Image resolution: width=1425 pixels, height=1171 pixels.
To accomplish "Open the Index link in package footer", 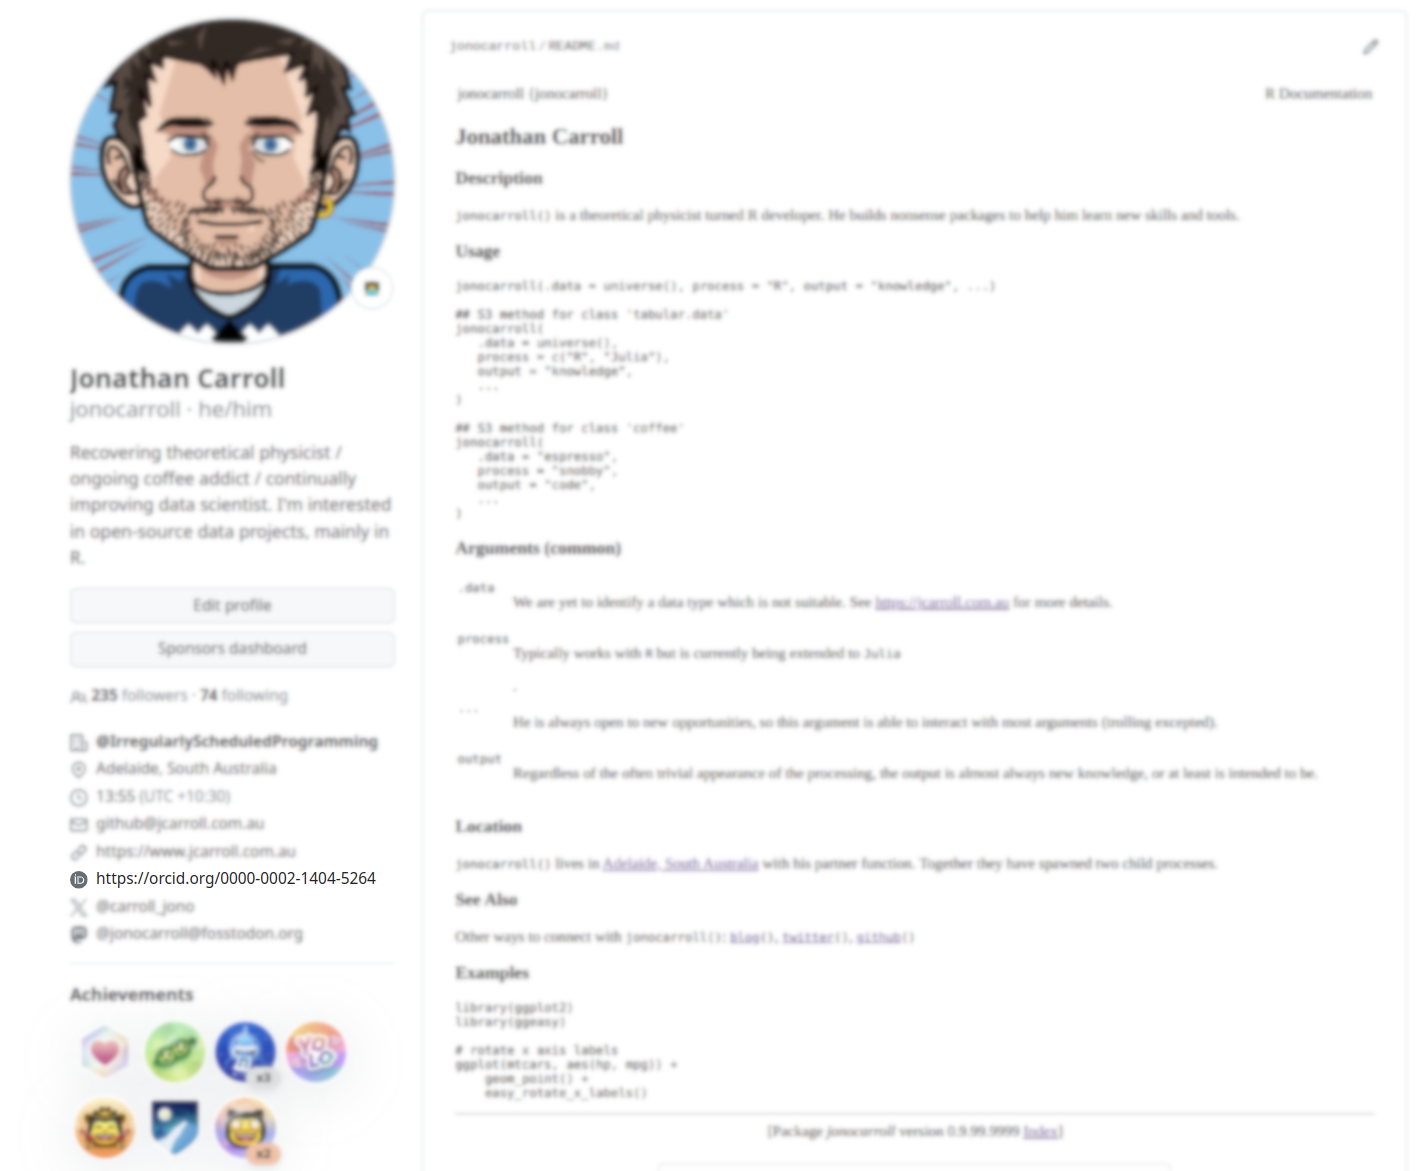I will [1040, 1131].
